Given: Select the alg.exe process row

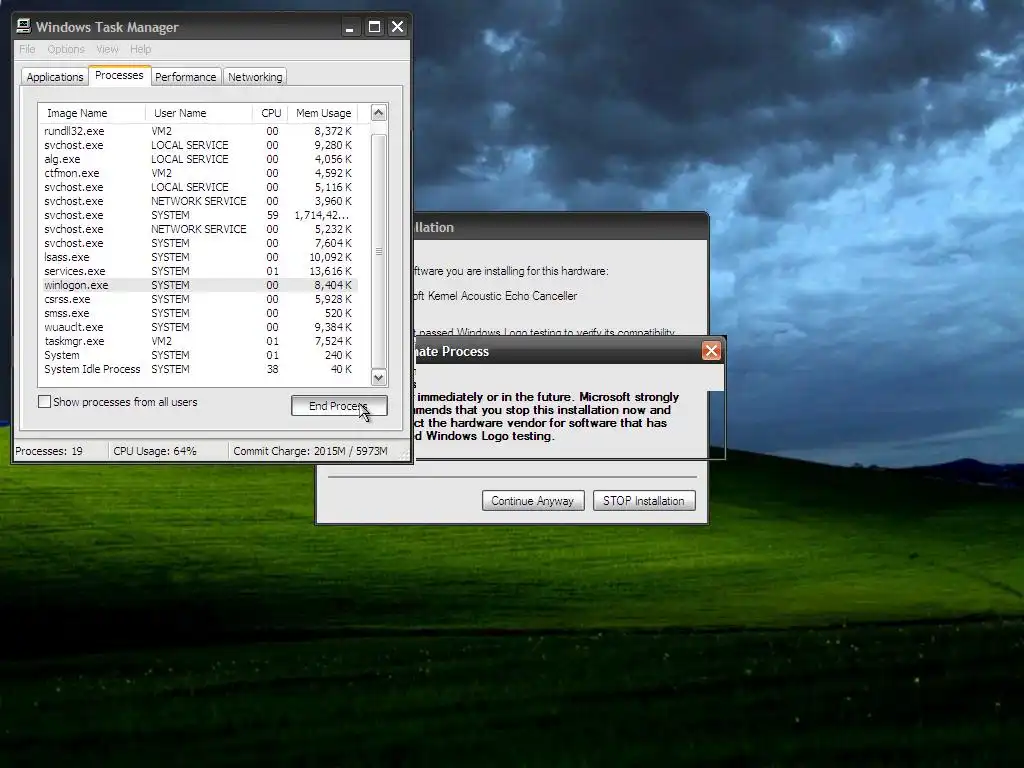Looking at the screenshot, I should click(199, 159).
